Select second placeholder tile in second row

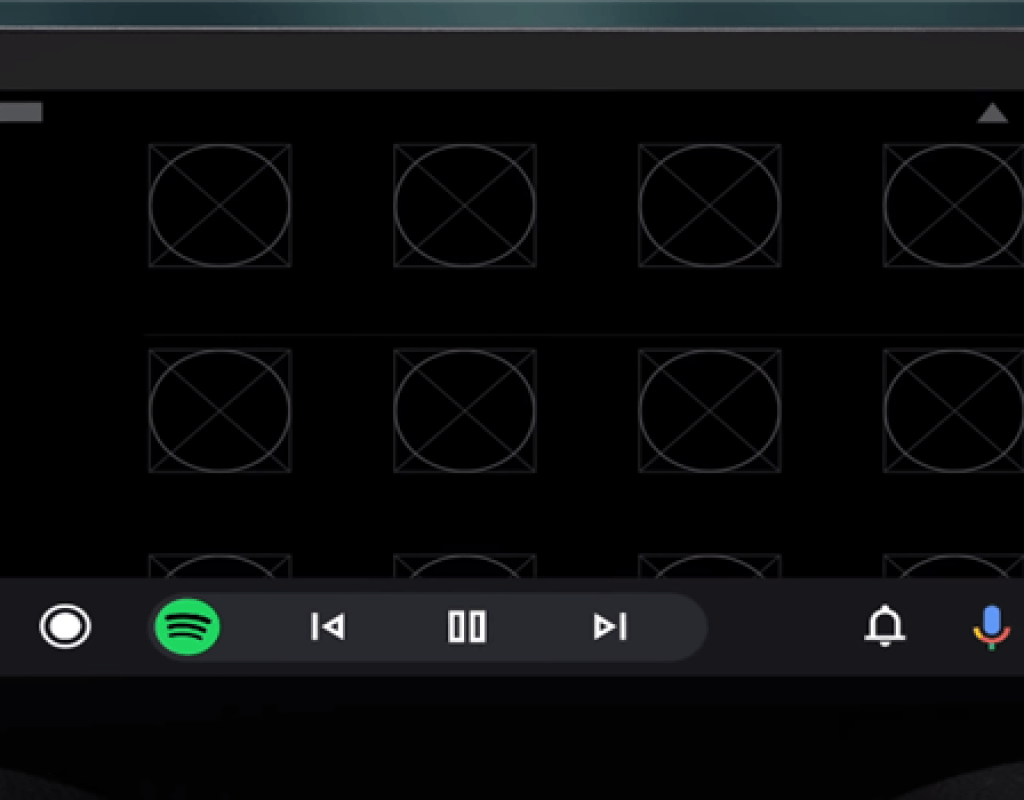pos(465,410)
